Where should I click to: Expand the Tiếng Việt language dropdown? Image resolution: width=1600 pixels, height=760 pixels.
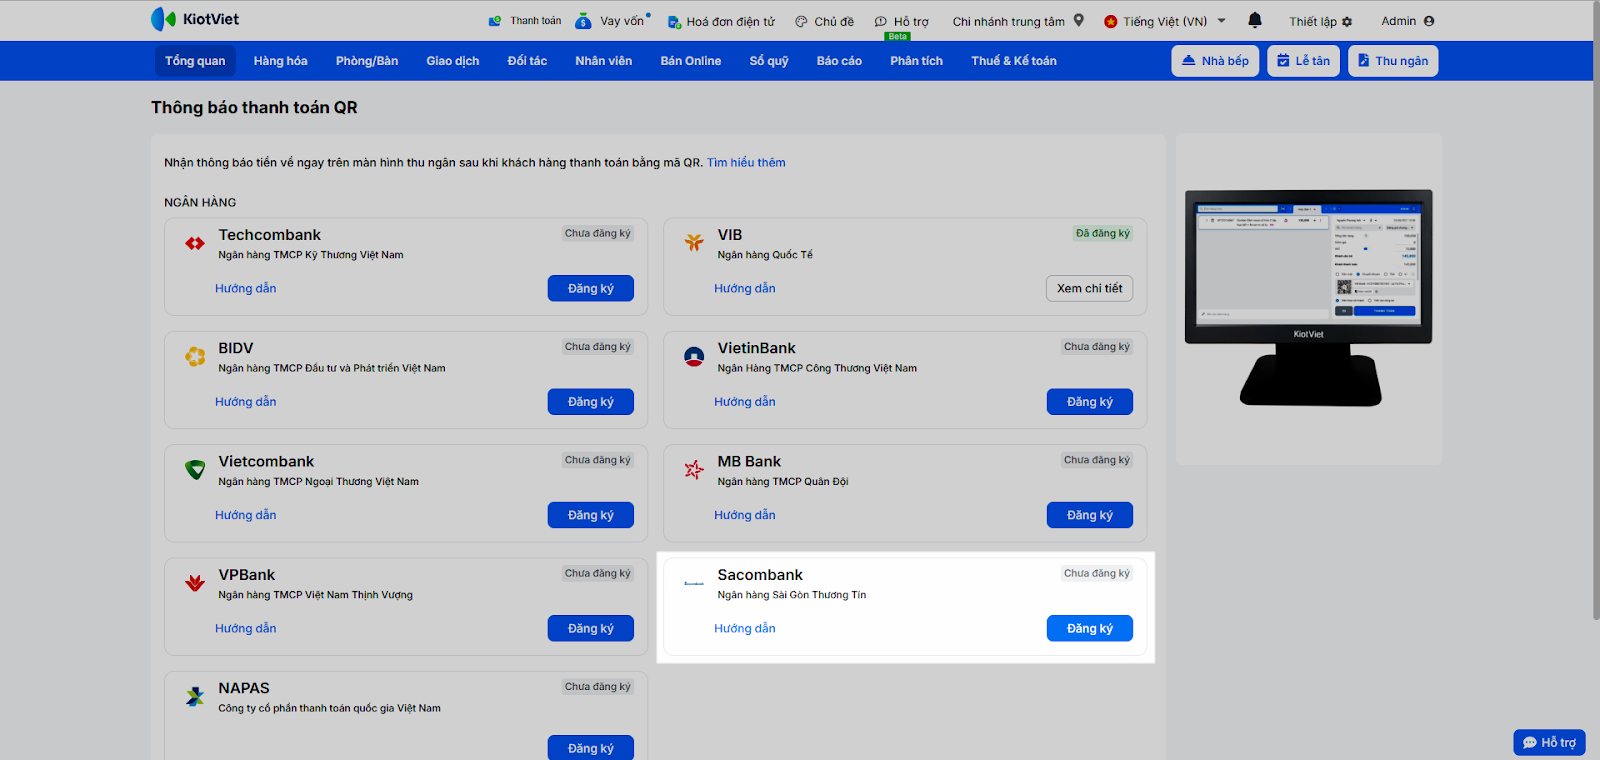[1165, 21]
